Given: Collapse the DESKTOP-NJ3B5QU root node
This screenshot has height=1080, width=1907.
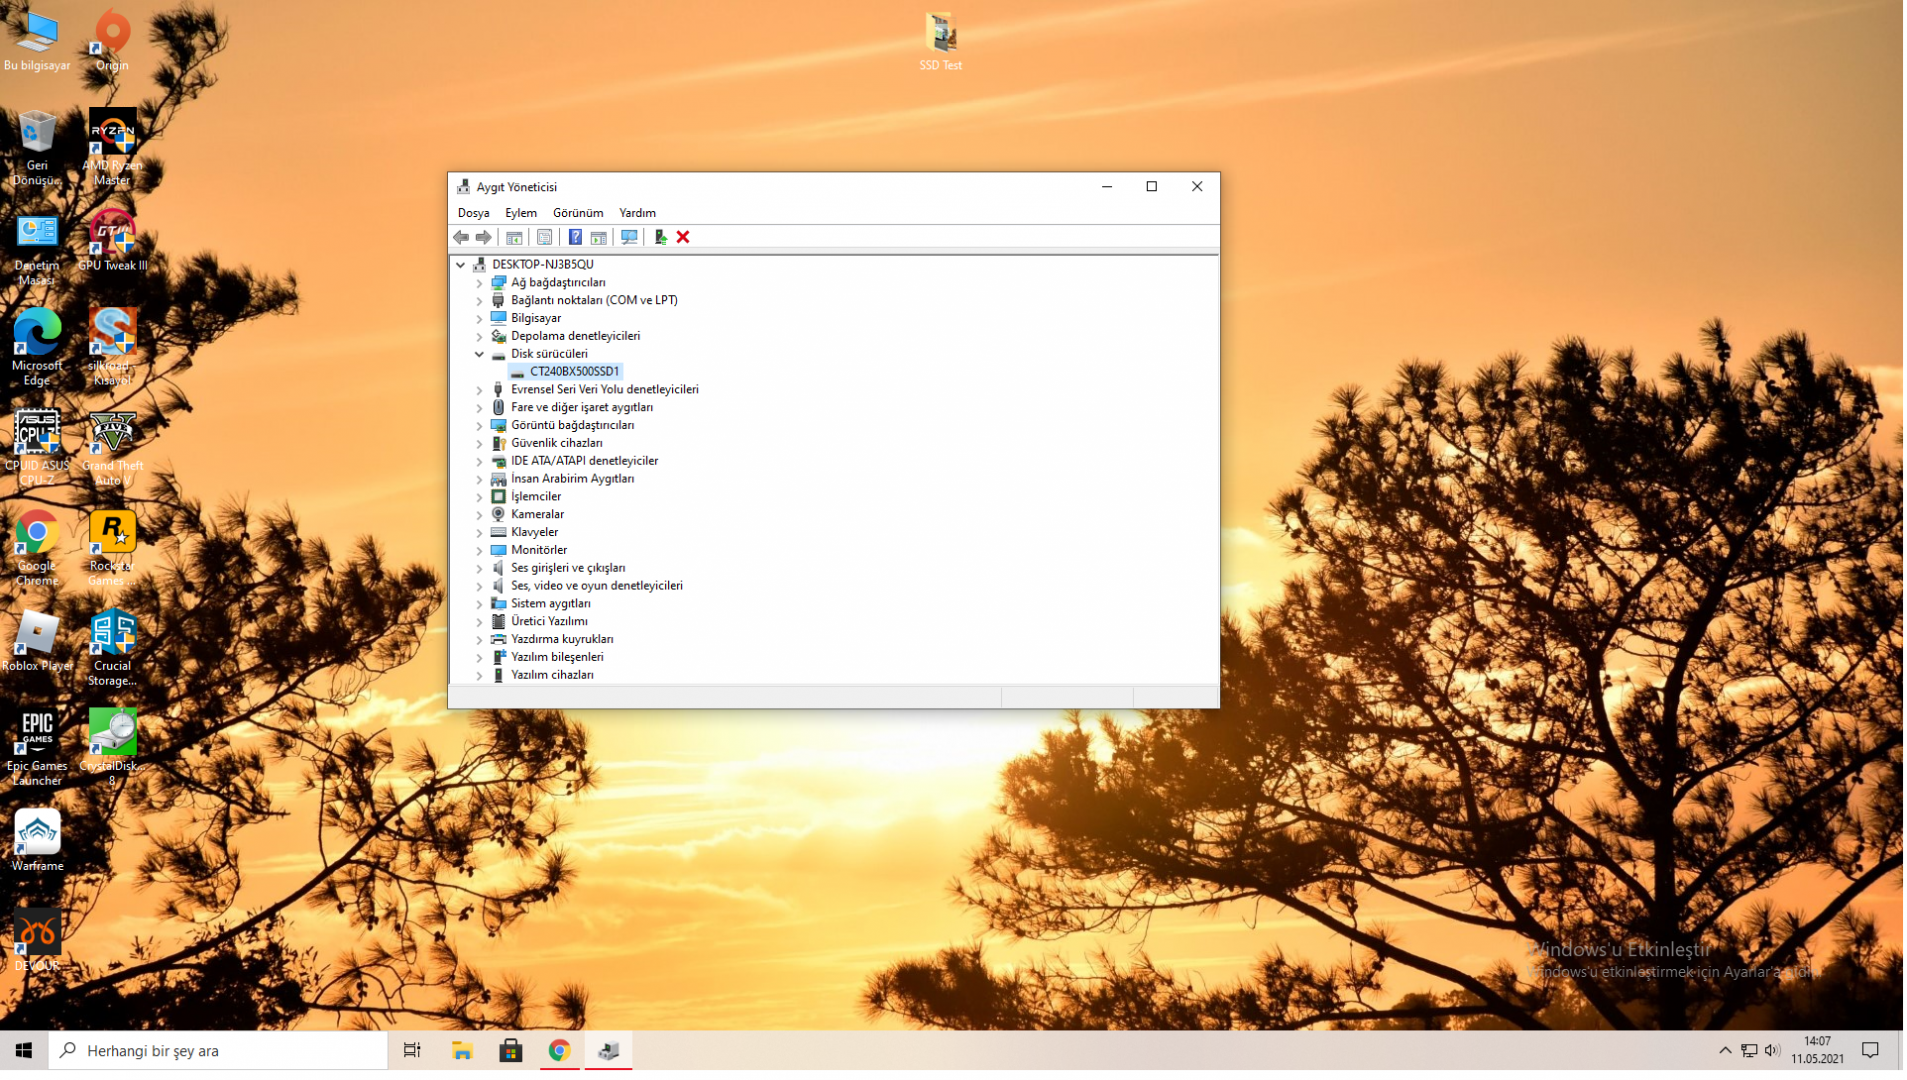Looking at the screenshot, I should [461, 265].
